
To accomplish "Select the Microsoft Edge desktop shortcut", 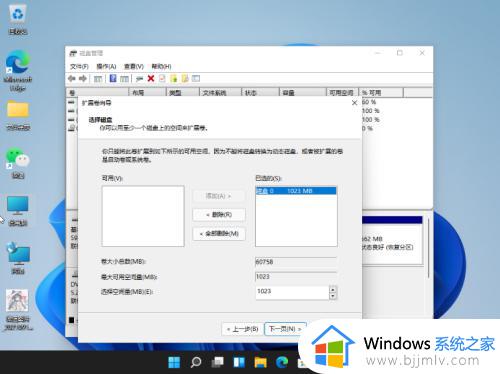I will click(x=18, y=70).
